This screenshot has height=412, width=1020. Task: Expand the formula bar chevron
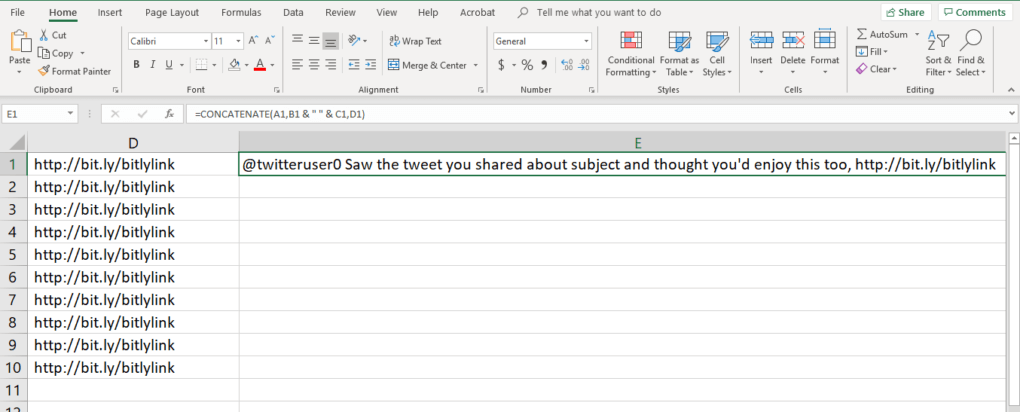pos(1009,114)
